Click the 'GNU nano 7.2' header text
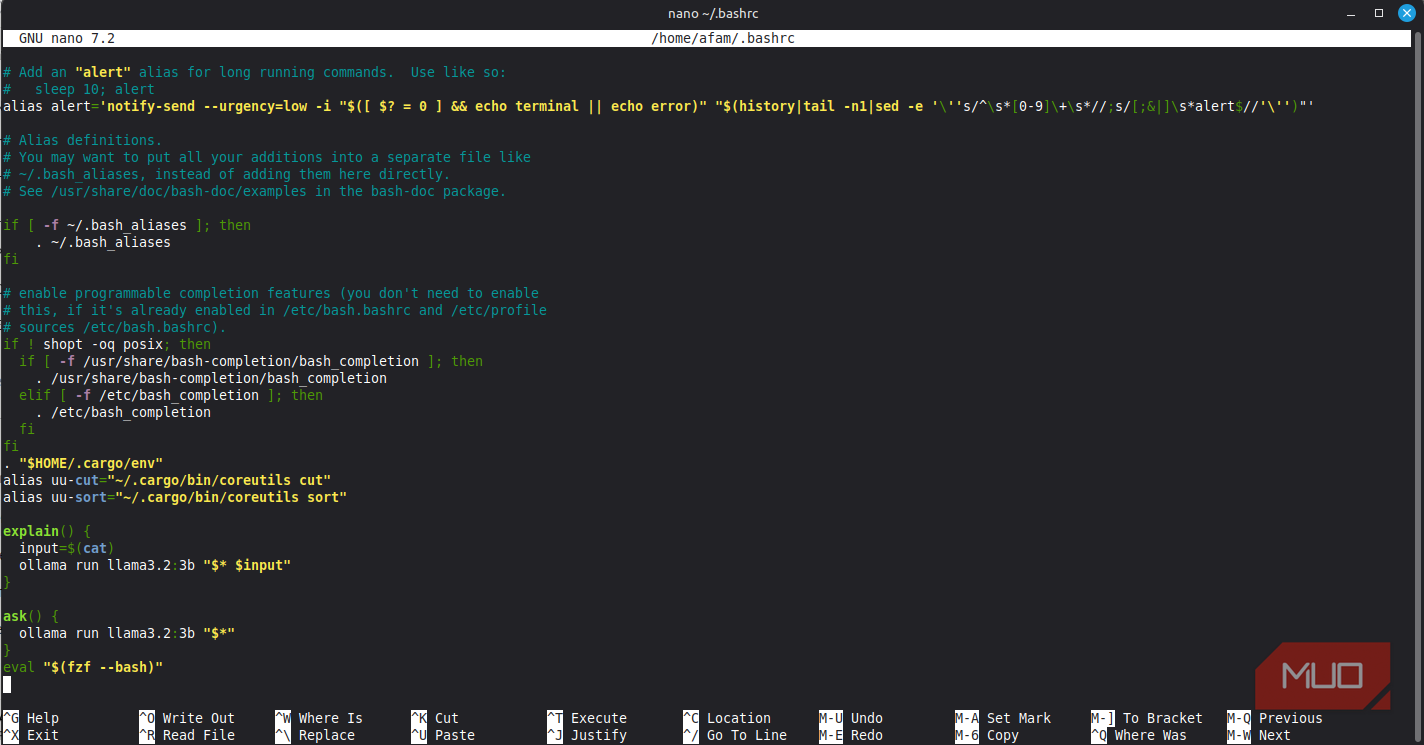Screen dimensions: 1424x745 [67, 38]
